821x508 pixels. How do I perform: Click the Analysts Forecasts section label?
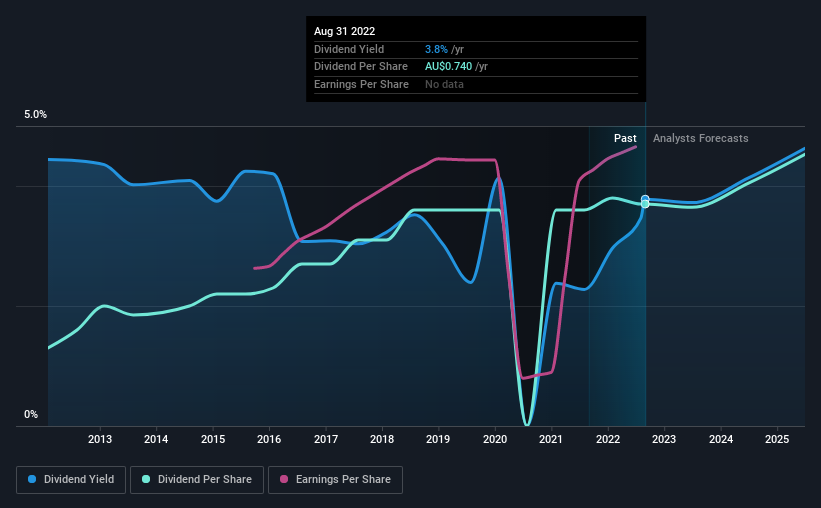[701, 138]
